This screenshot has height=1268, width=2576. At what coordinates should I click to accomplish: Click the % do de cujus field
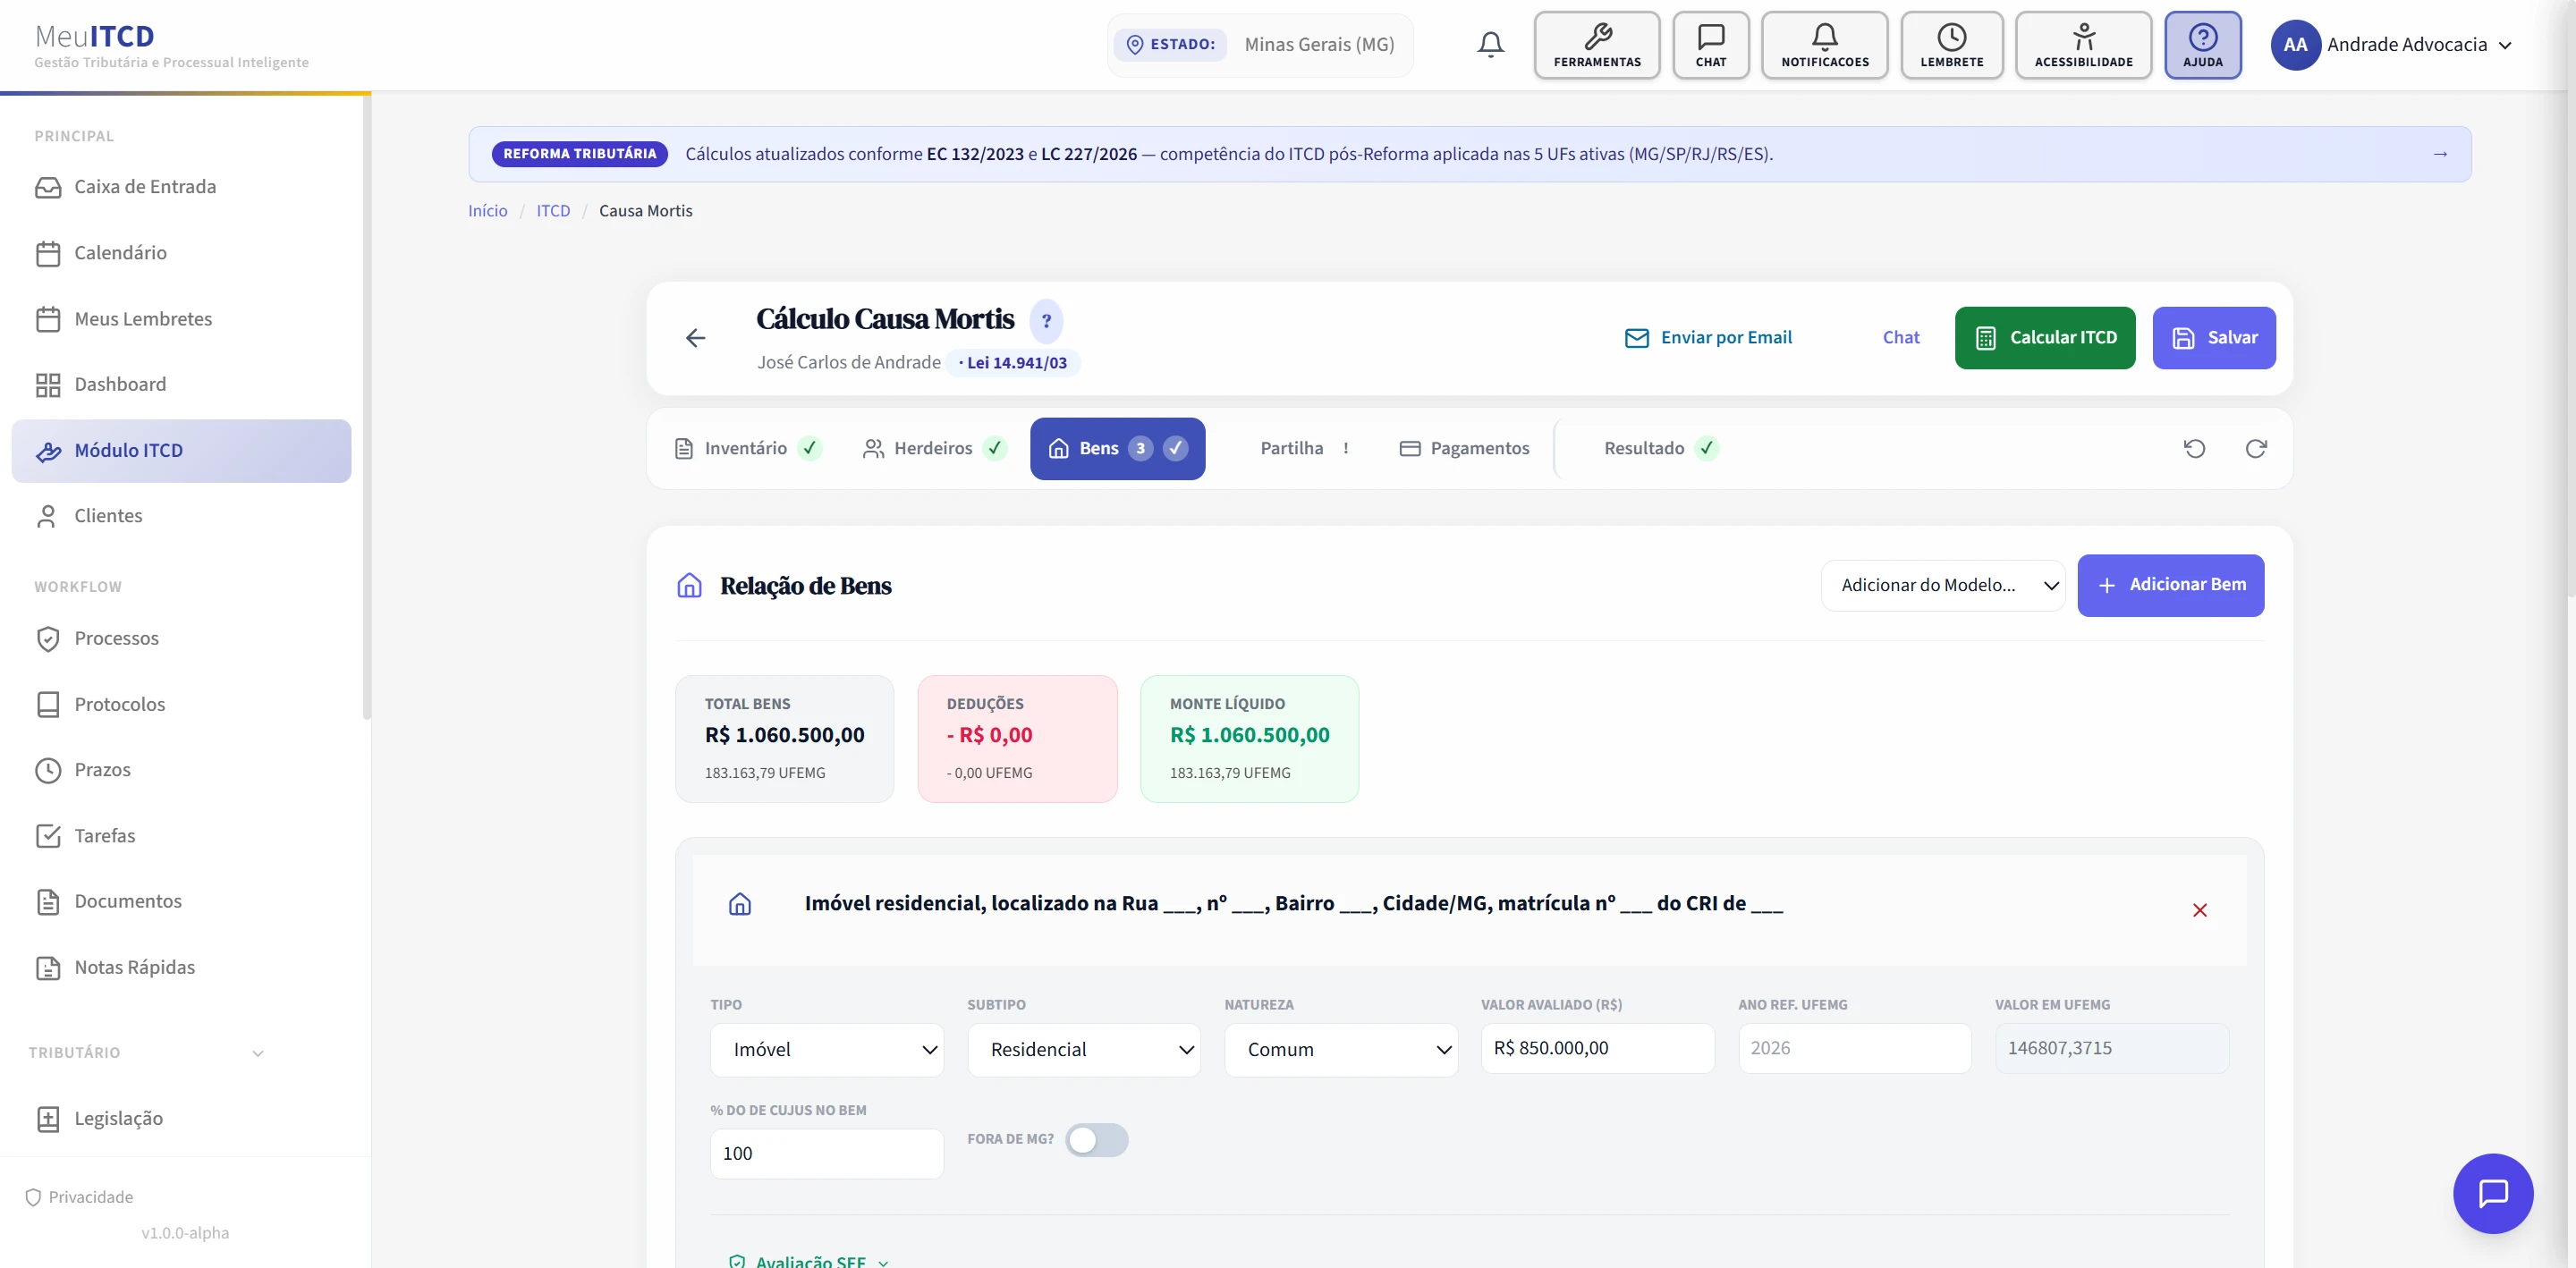click(x=827, y=1154)
